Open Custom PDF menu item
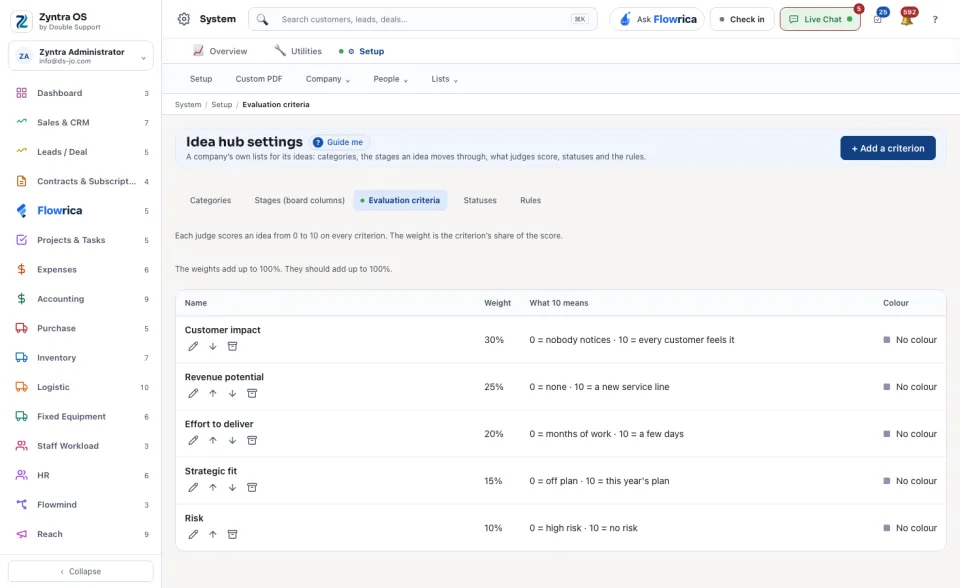This screenshot has width=960, height=588. [259, 79]
